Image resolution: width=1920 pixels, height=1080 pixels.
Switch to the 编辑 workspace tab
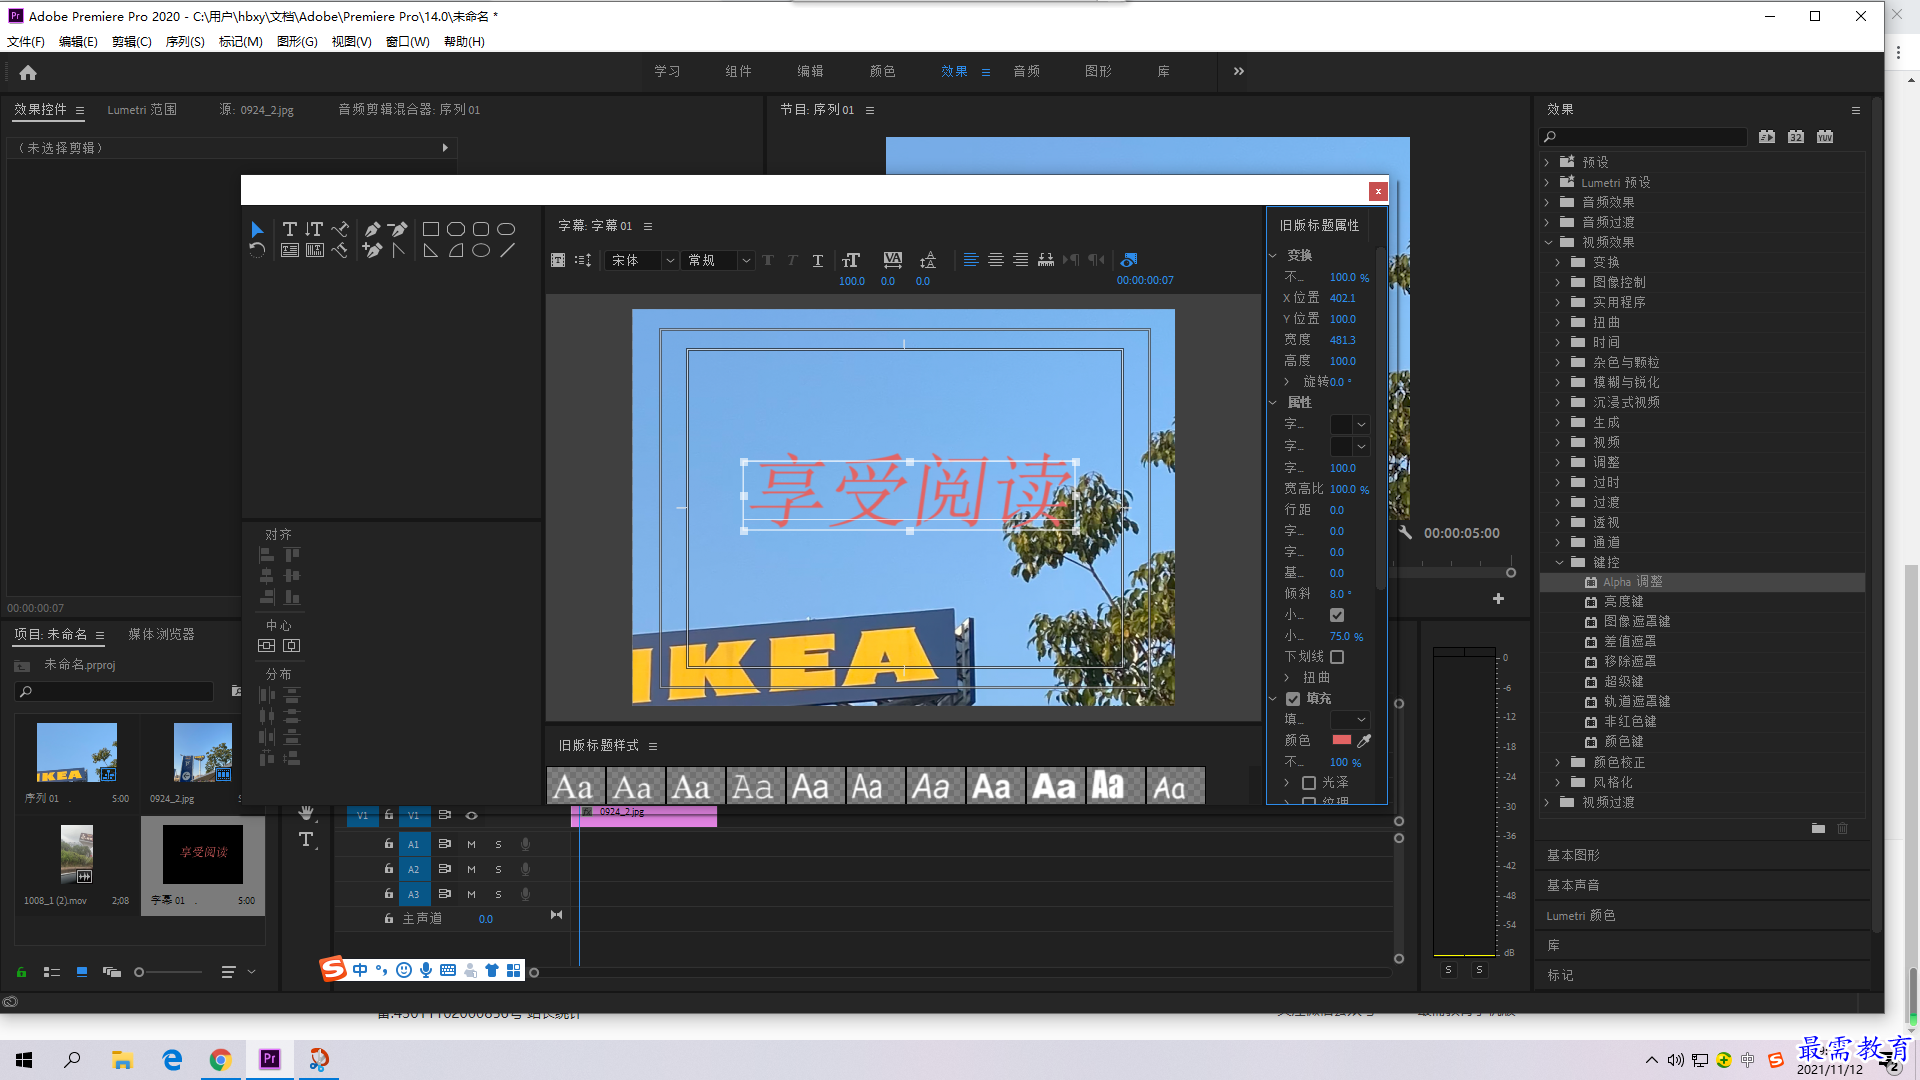[810, 71]
